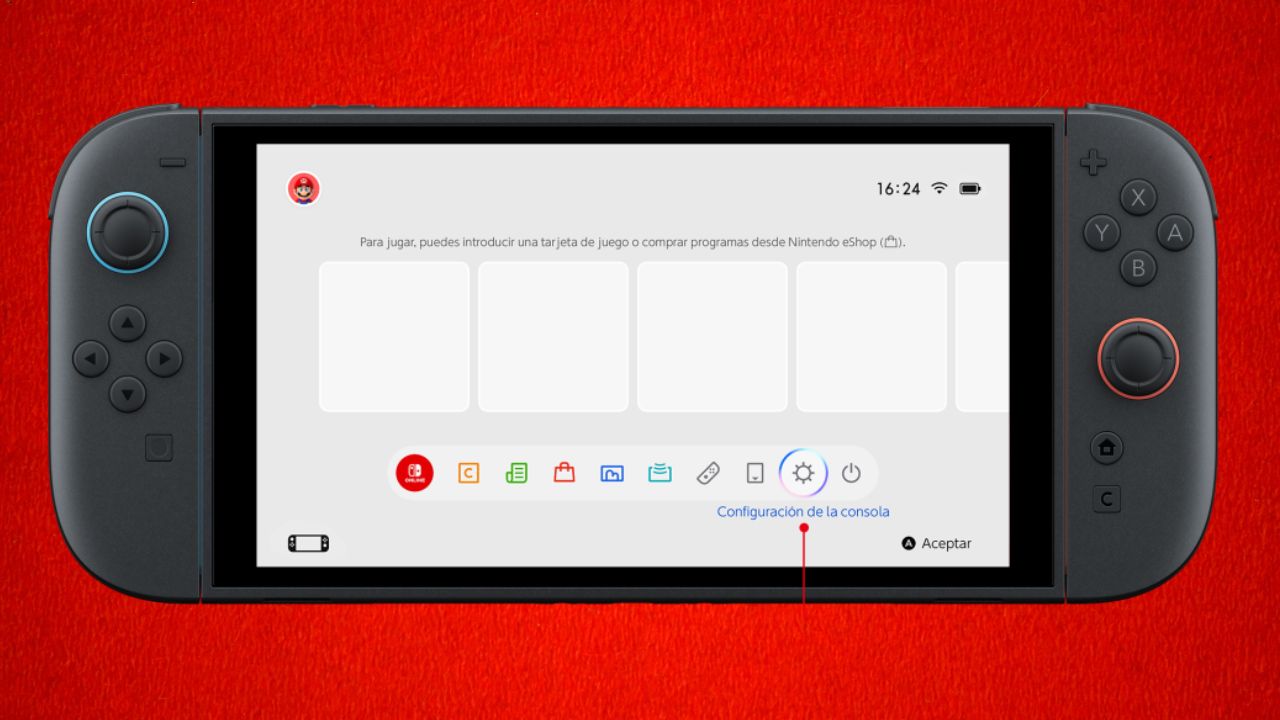This screenshot has width=1280, height=720.
Task: Click the Aceptar confirmation label
Action: [946, 544]
